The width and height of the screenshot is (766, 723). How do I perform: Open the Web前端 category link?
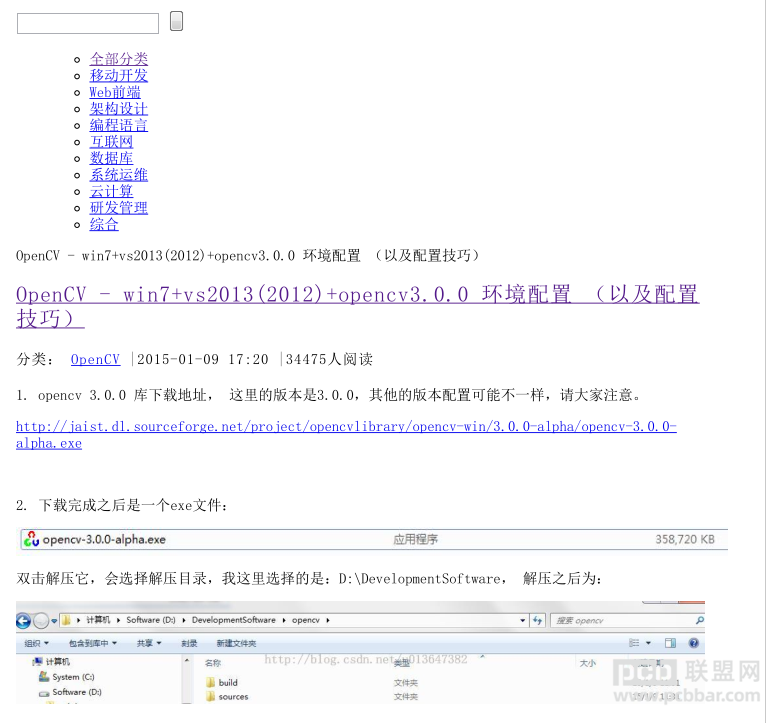tap(115, 92)
